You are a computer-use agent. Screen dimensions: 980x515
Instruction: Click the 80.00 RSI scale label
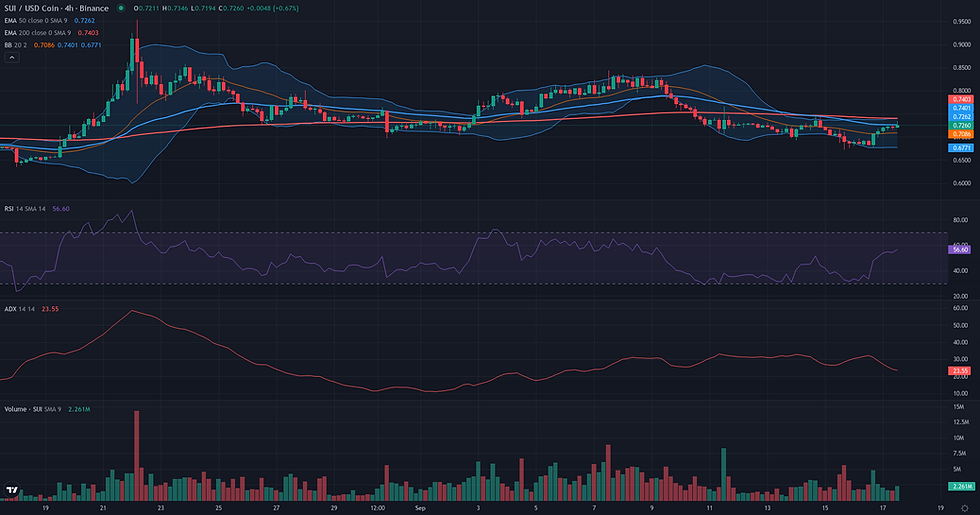(x=961, y=220)
